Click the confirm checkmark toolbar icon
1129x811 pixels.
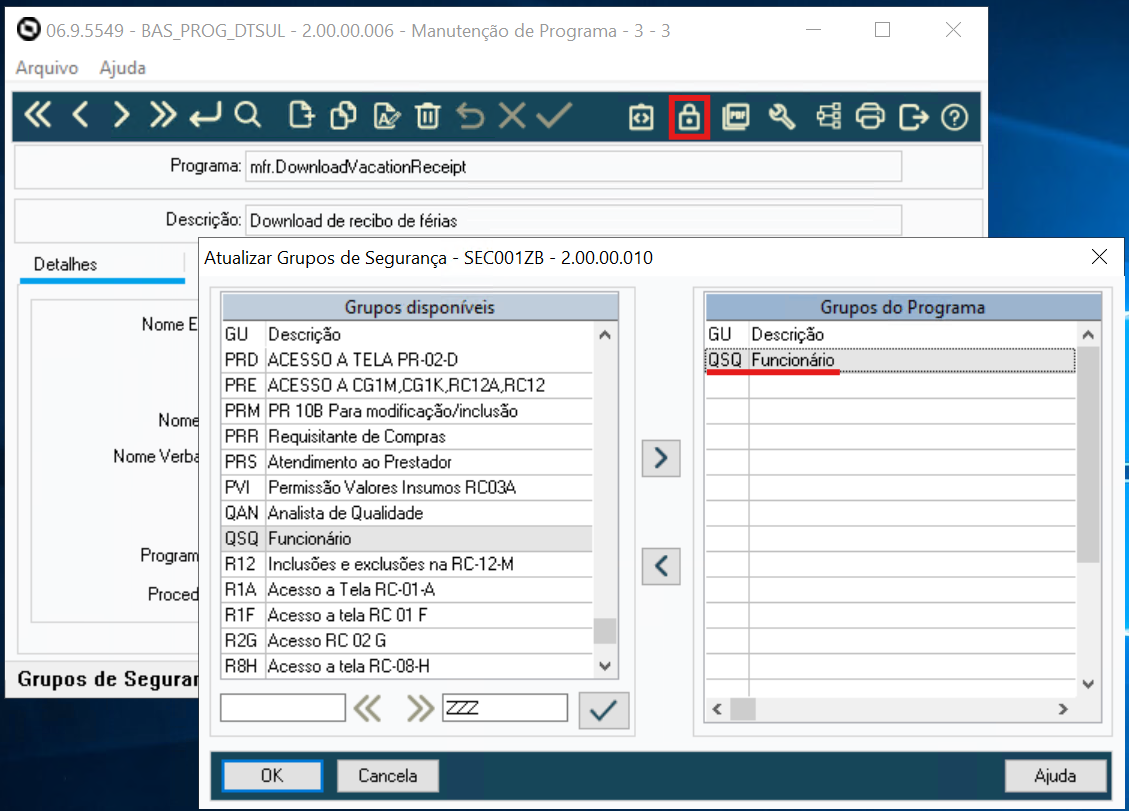pos(554,115)
